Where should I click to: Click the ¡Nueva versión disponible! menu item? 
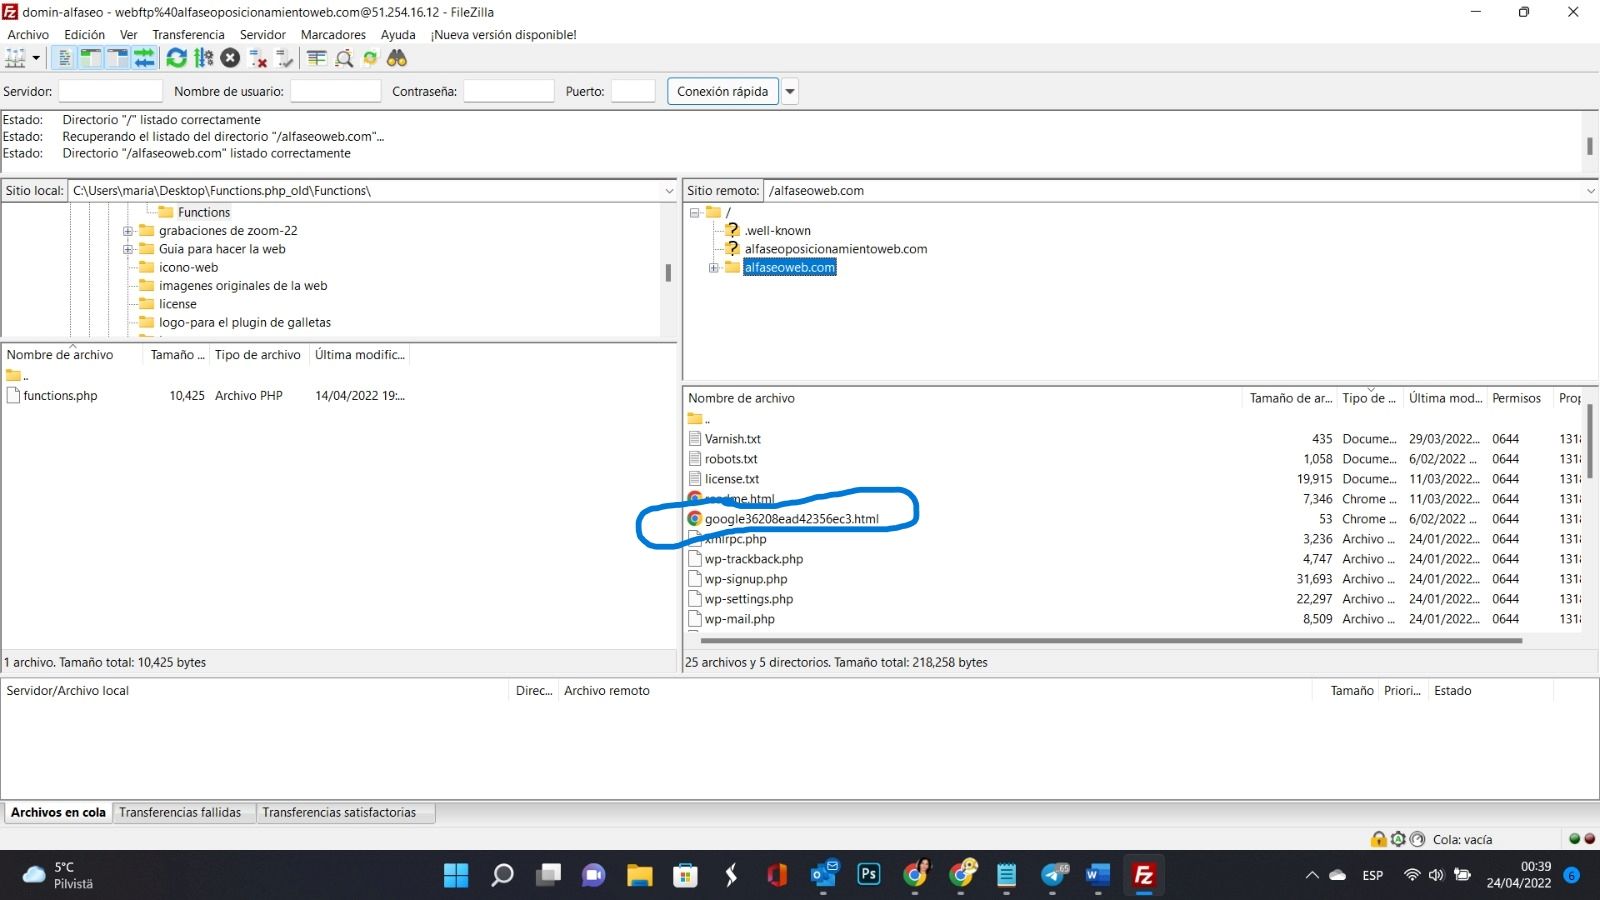tap(503, 34)
